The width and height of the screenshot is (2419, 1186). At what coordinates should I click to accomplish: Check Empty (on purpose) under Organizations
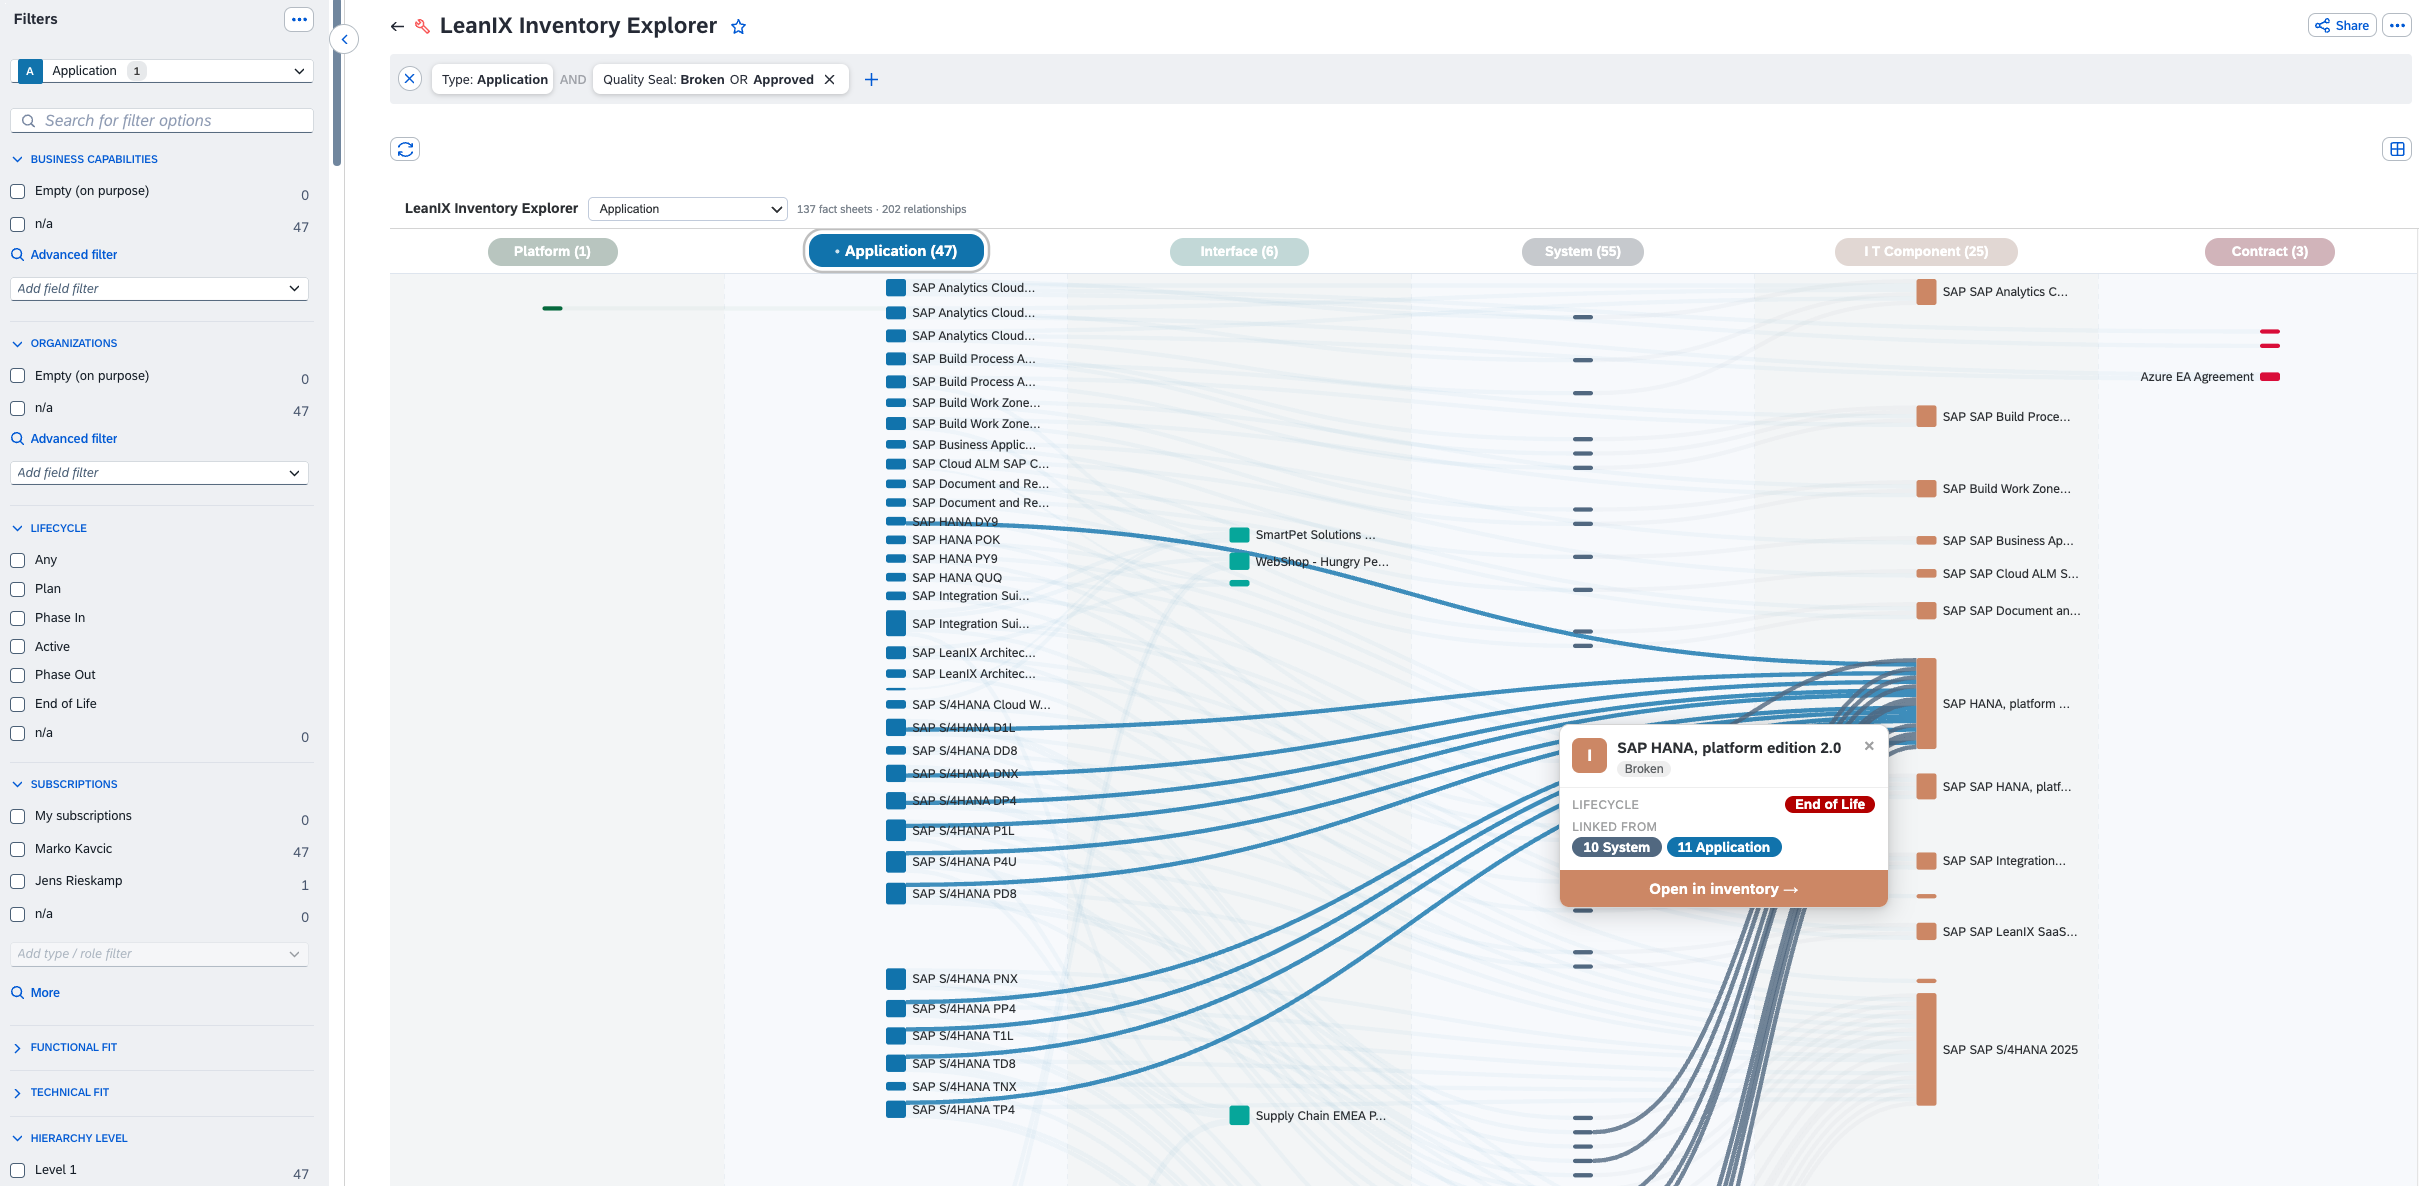pos(18,376)
